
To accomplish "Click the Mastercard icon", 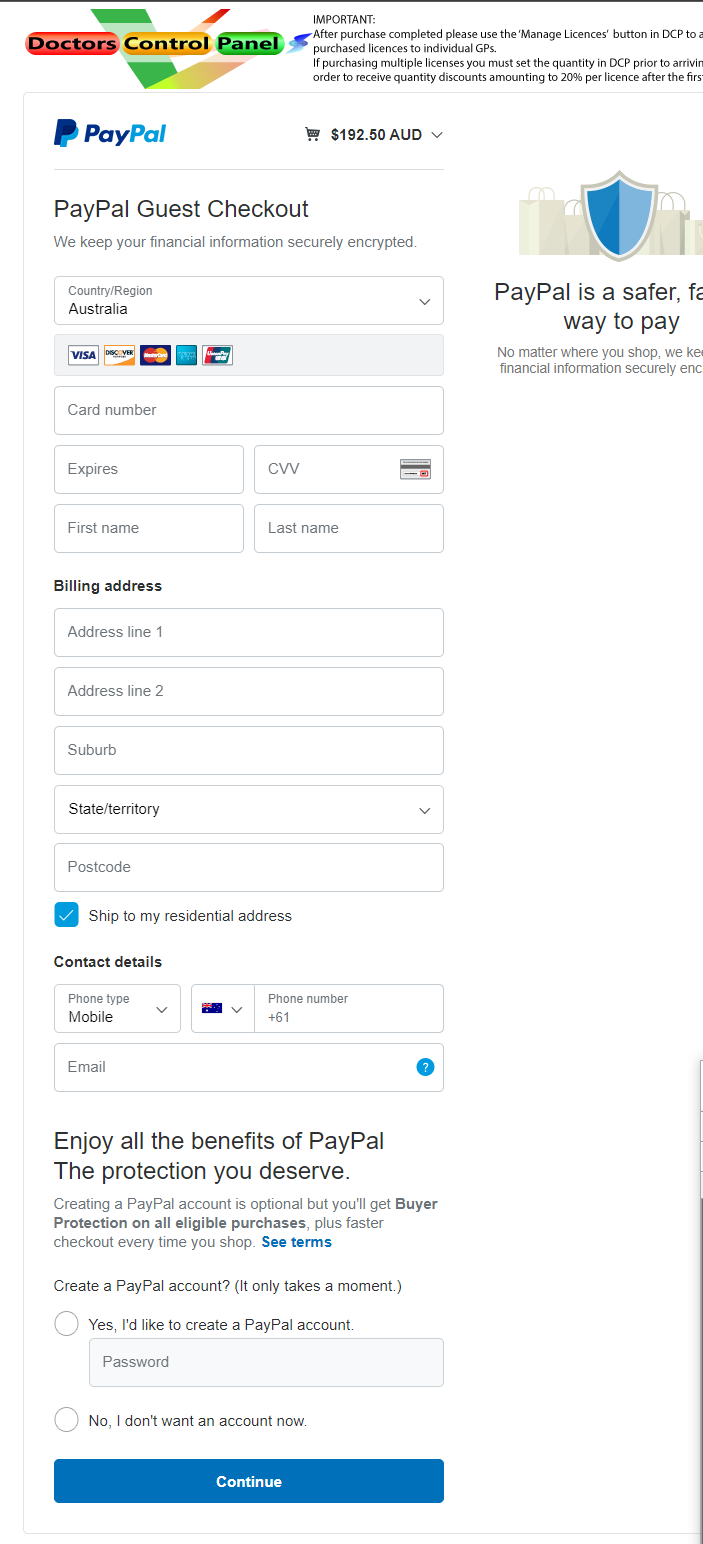I will click(x=155, y=355).
